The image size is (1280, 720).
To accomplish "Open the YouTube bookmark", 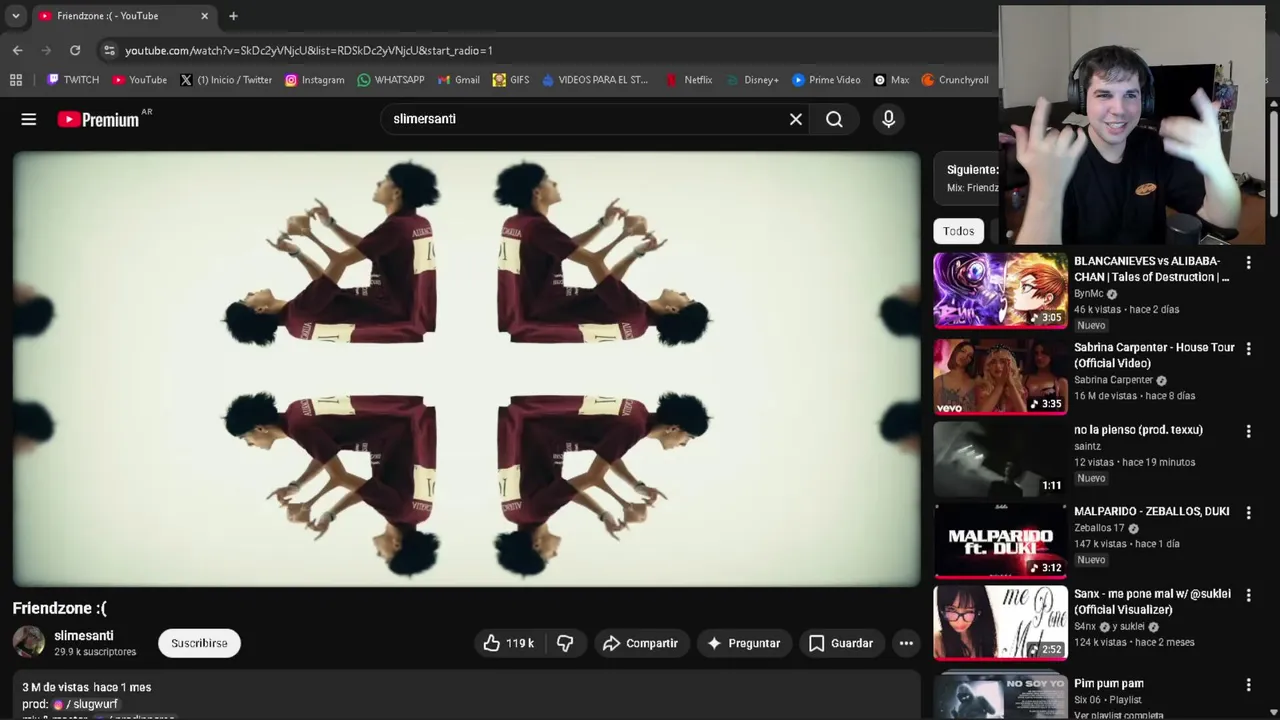I will 139,80.
